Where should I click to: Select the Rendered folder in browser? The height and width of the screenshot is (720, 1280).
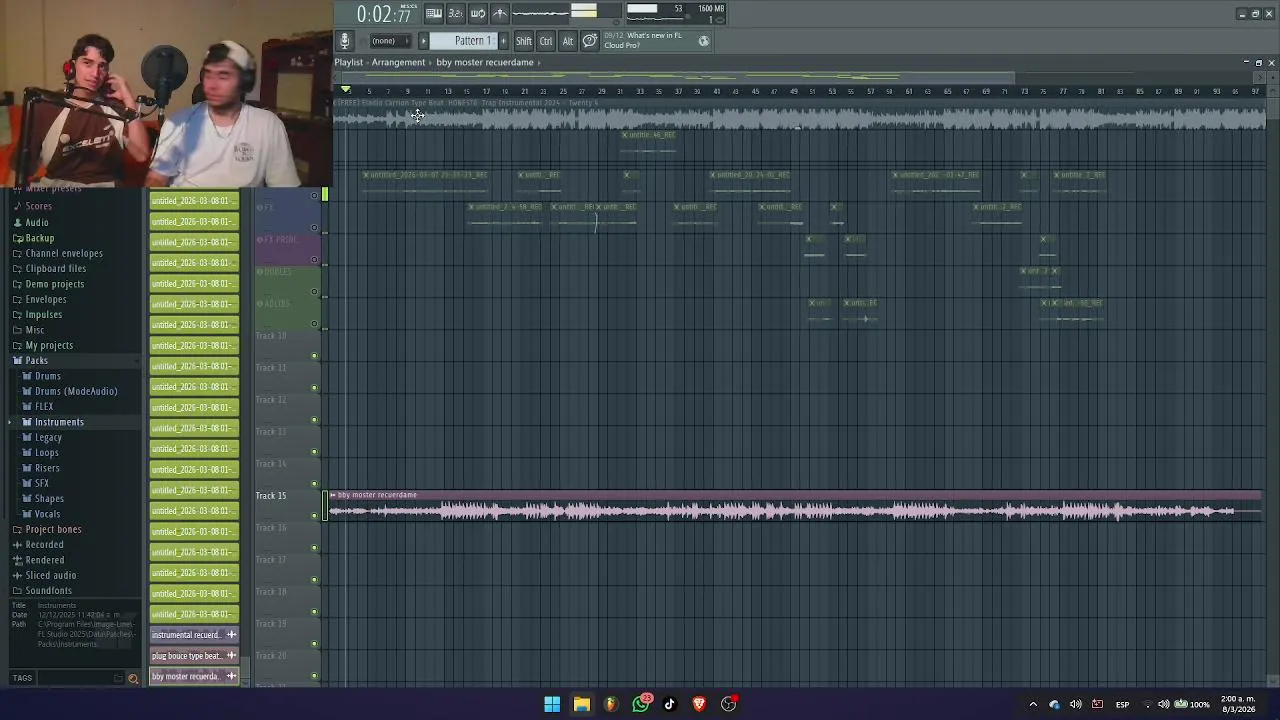(x=44, y=560)
